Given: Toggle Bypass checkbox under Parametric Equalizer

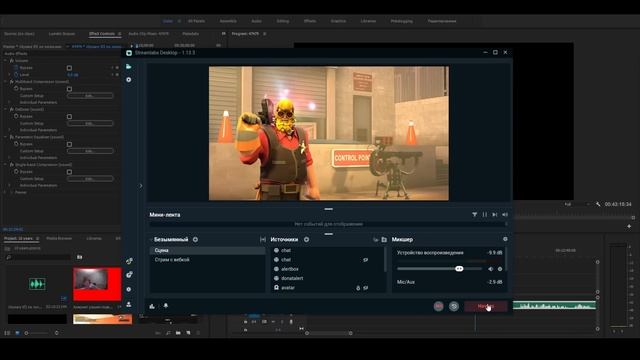Looking at the screenshot, I should pos(69,144).
